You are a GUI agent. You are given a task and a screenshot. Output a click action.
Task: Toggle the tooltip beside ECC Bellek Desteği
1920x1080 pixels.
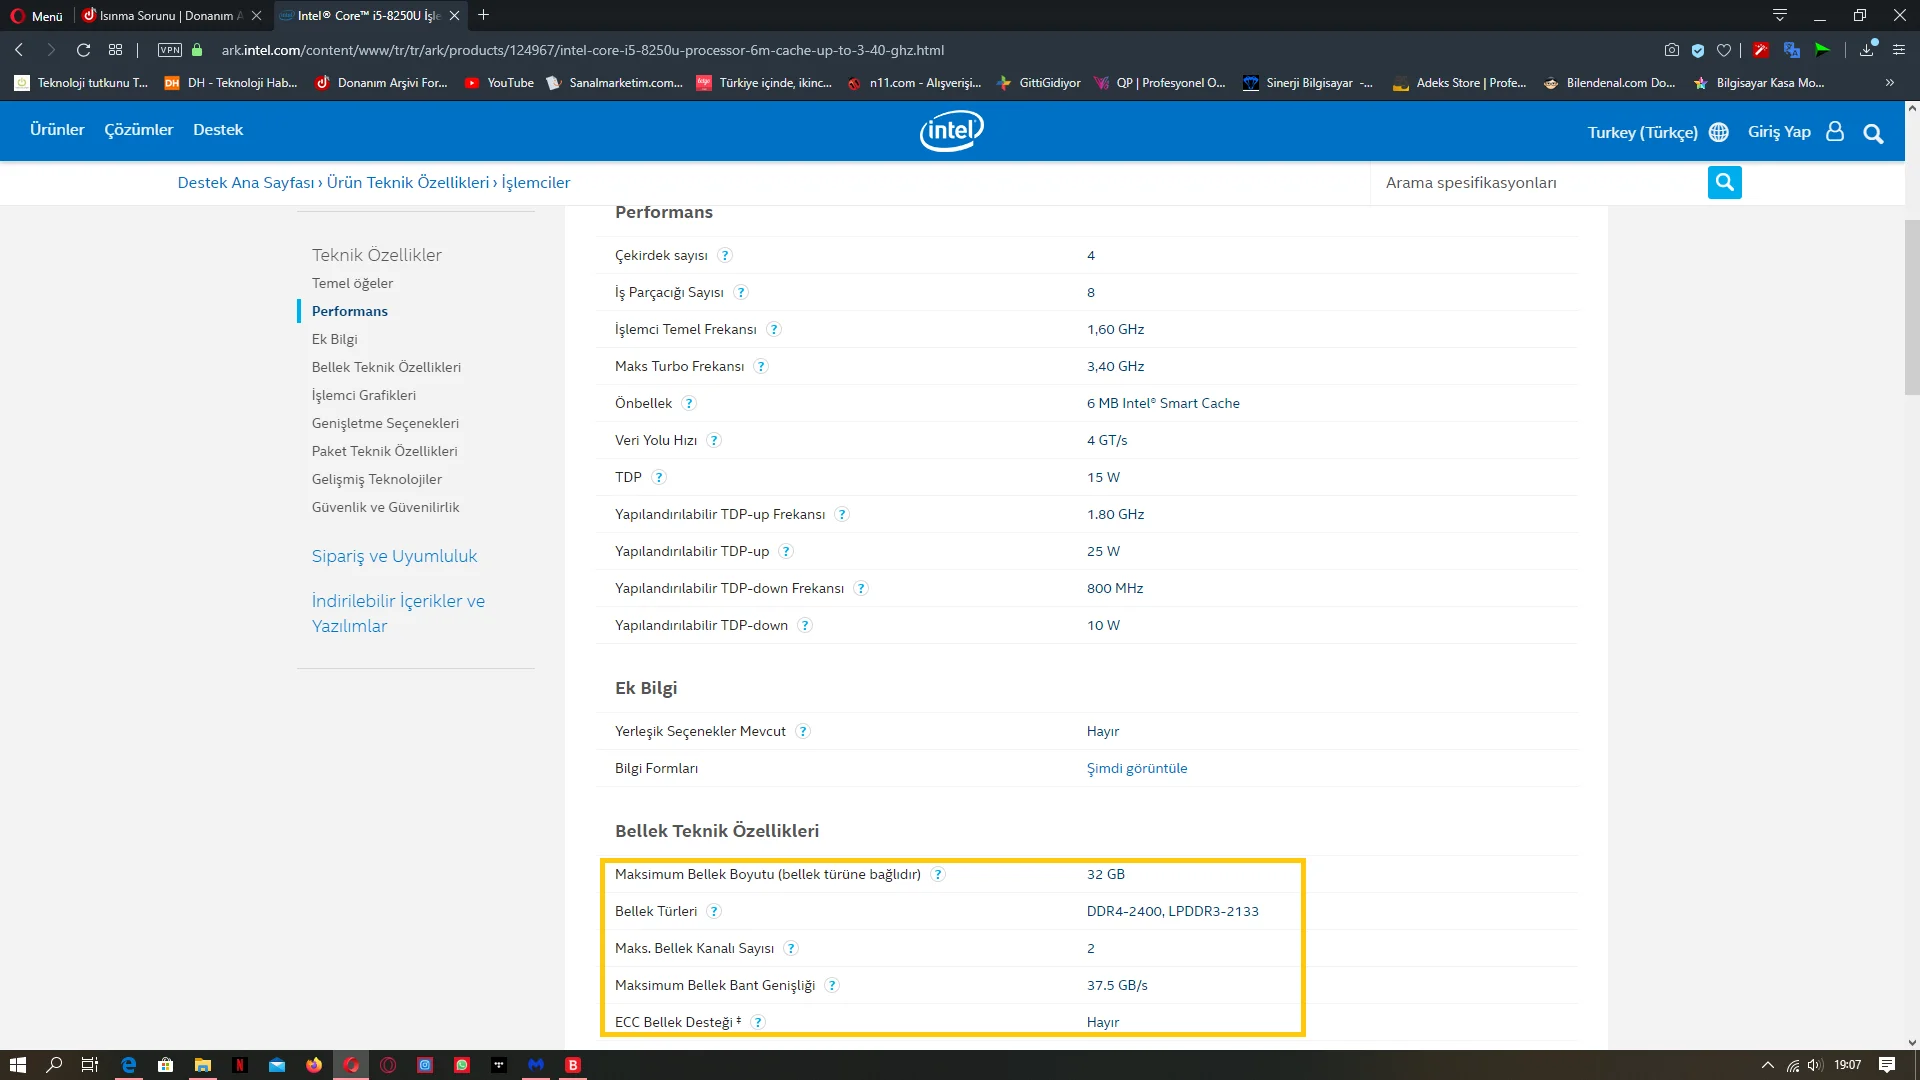click(759, 1022)
